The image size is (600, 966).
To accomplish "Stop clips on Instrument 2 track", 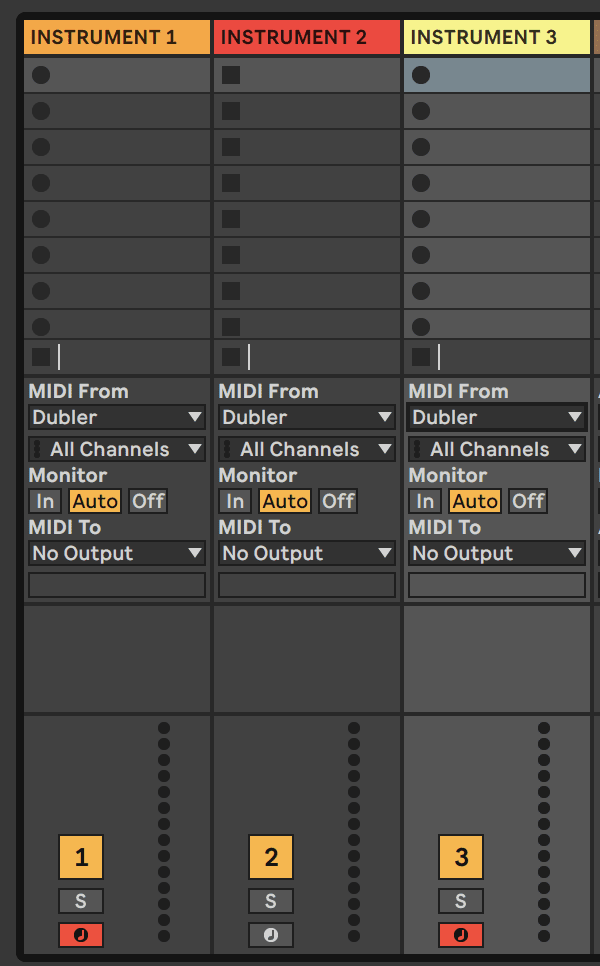I will (231, 357).
